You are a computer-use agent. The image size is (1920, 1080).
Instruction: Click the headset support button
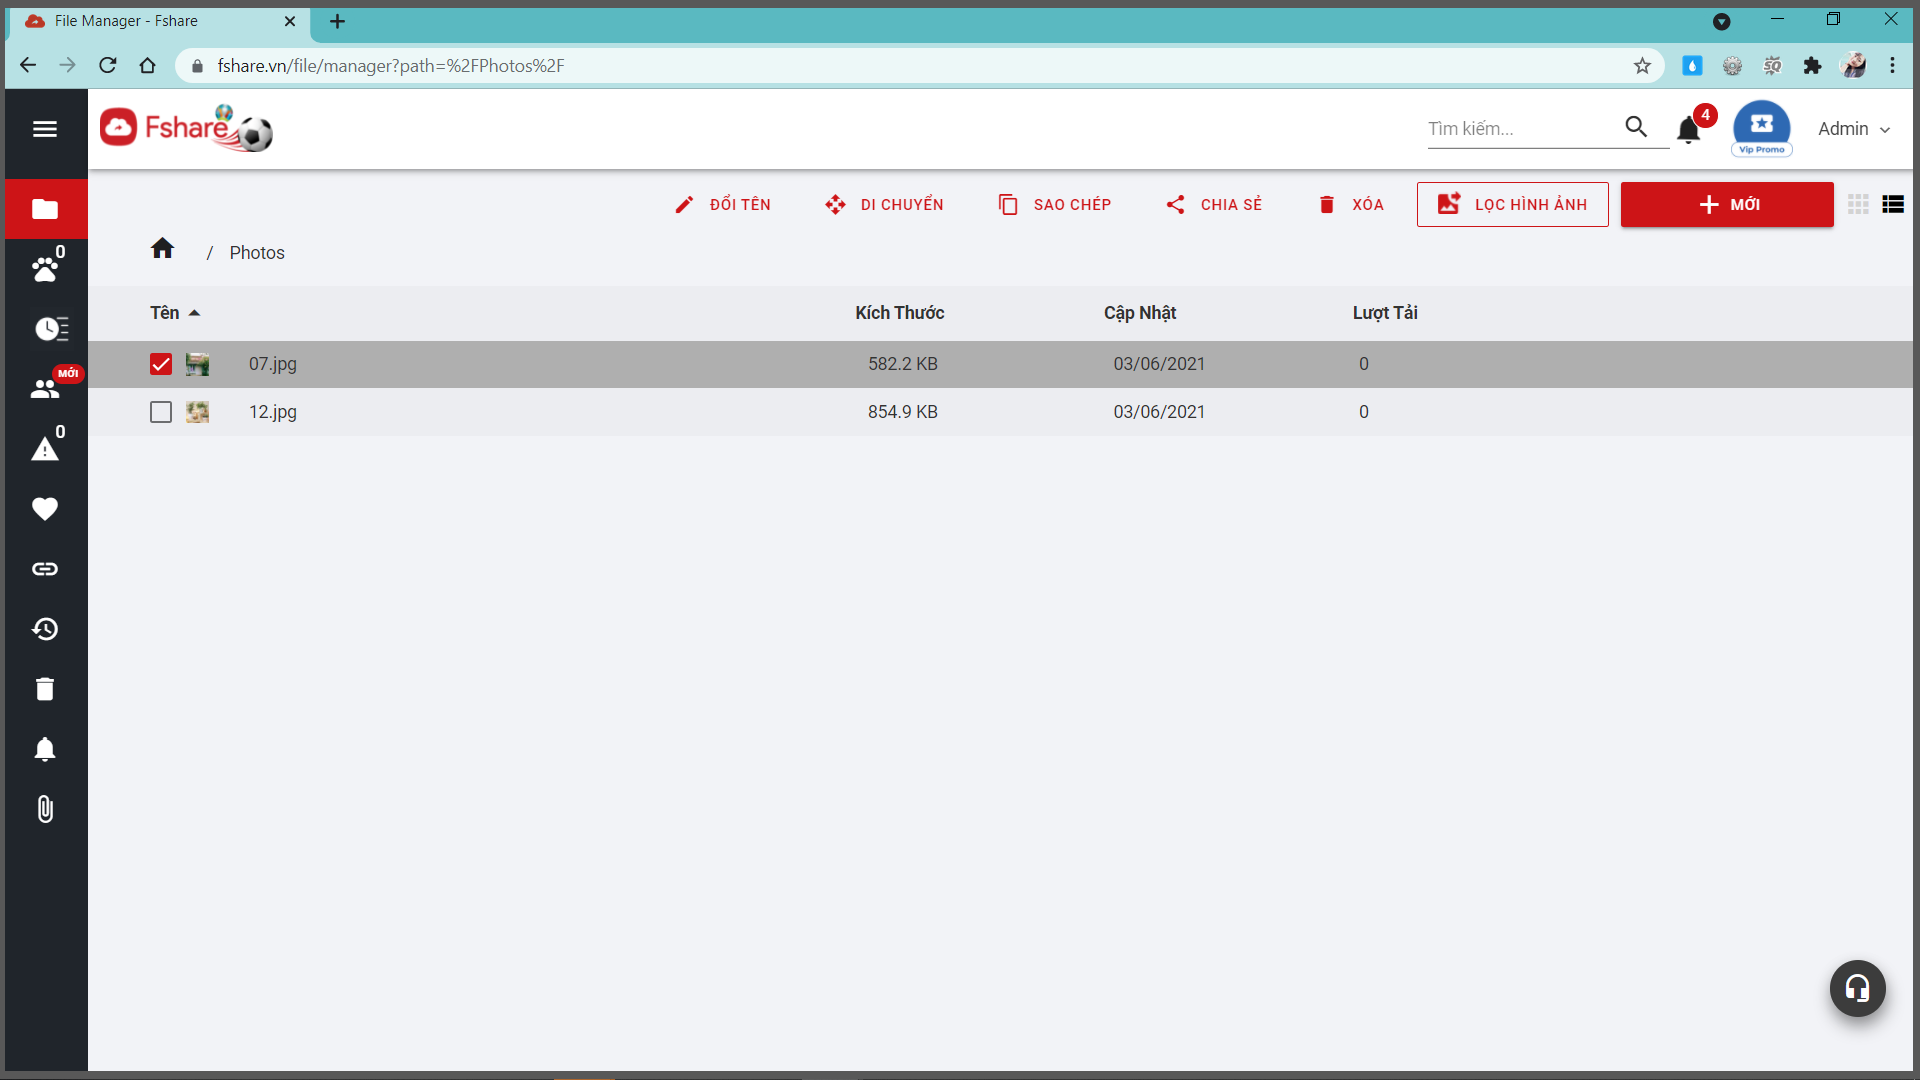1857,989
